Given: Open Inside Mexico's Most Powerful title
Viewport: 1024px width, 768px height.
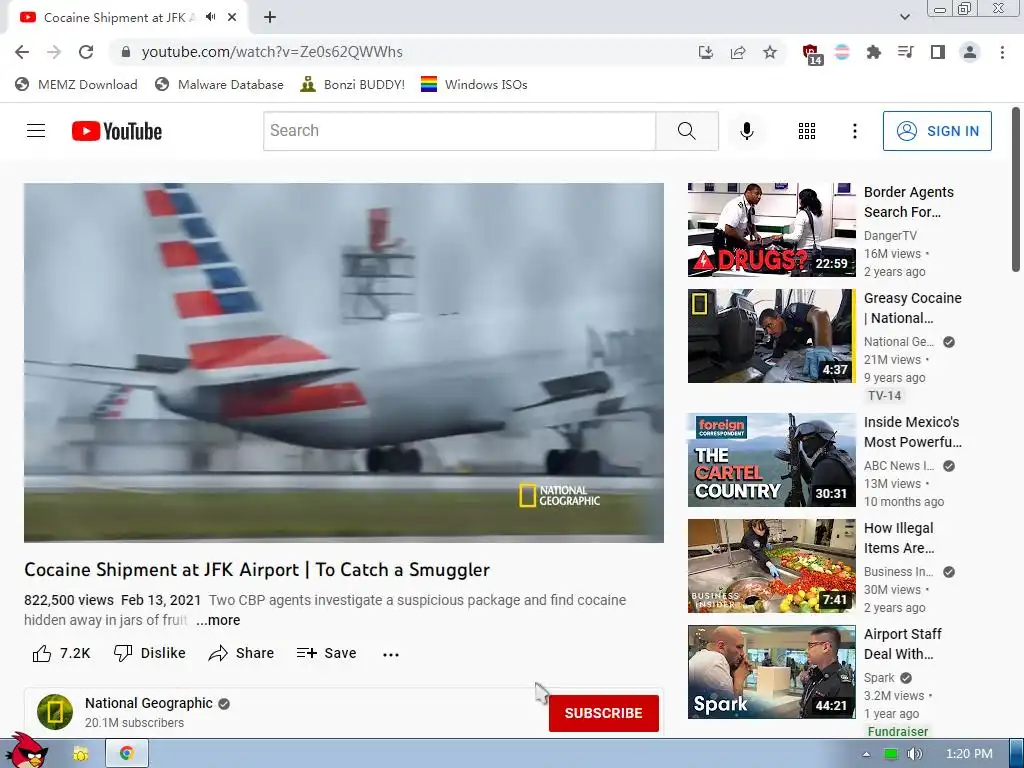Looking at the screenshot, I should [912, 432].
